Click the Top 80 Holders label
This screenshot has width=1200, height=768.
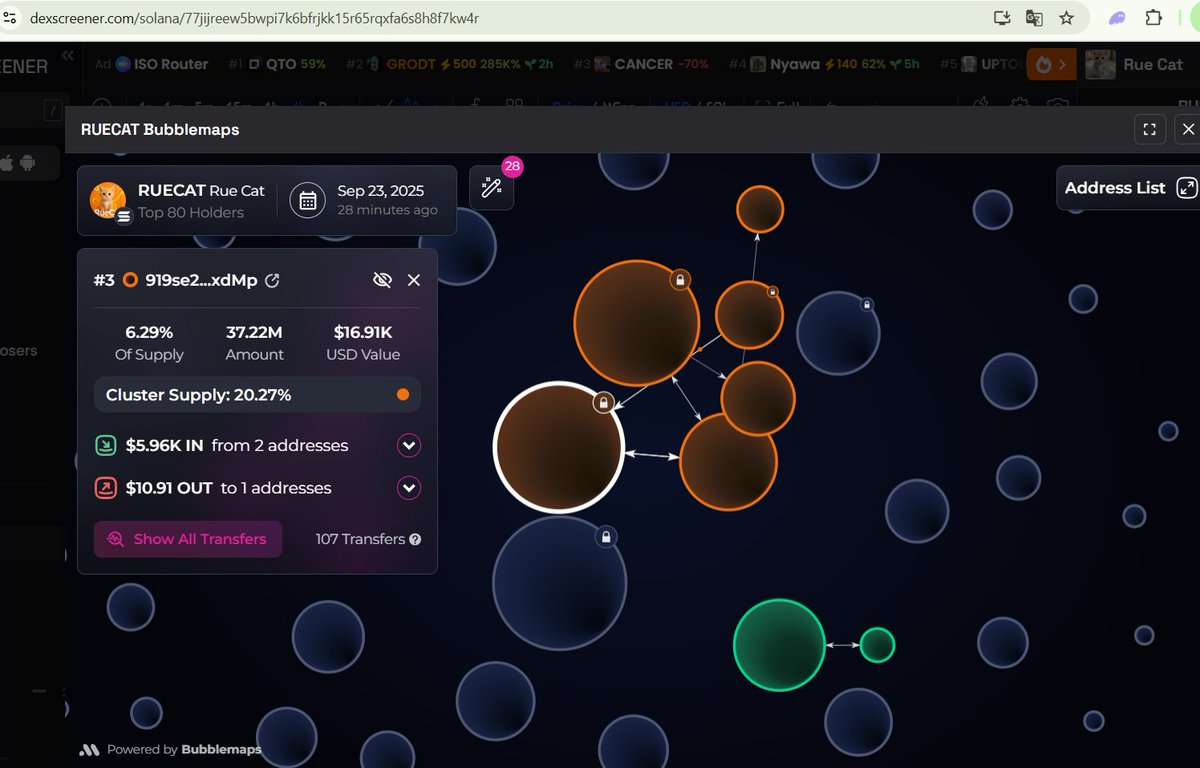point(191,212)
